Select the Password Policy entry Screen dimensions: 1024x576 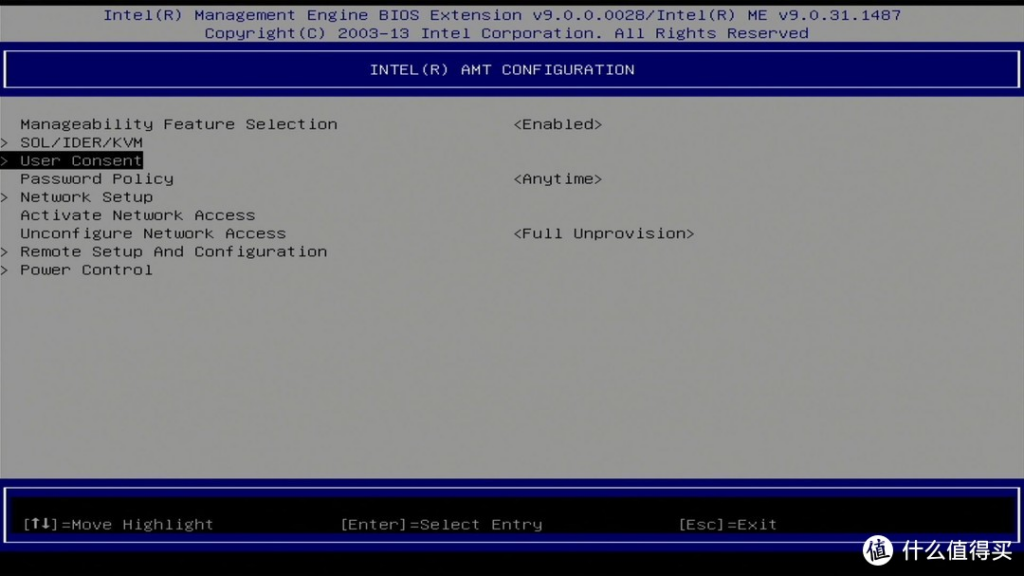[x=96, y=179]
